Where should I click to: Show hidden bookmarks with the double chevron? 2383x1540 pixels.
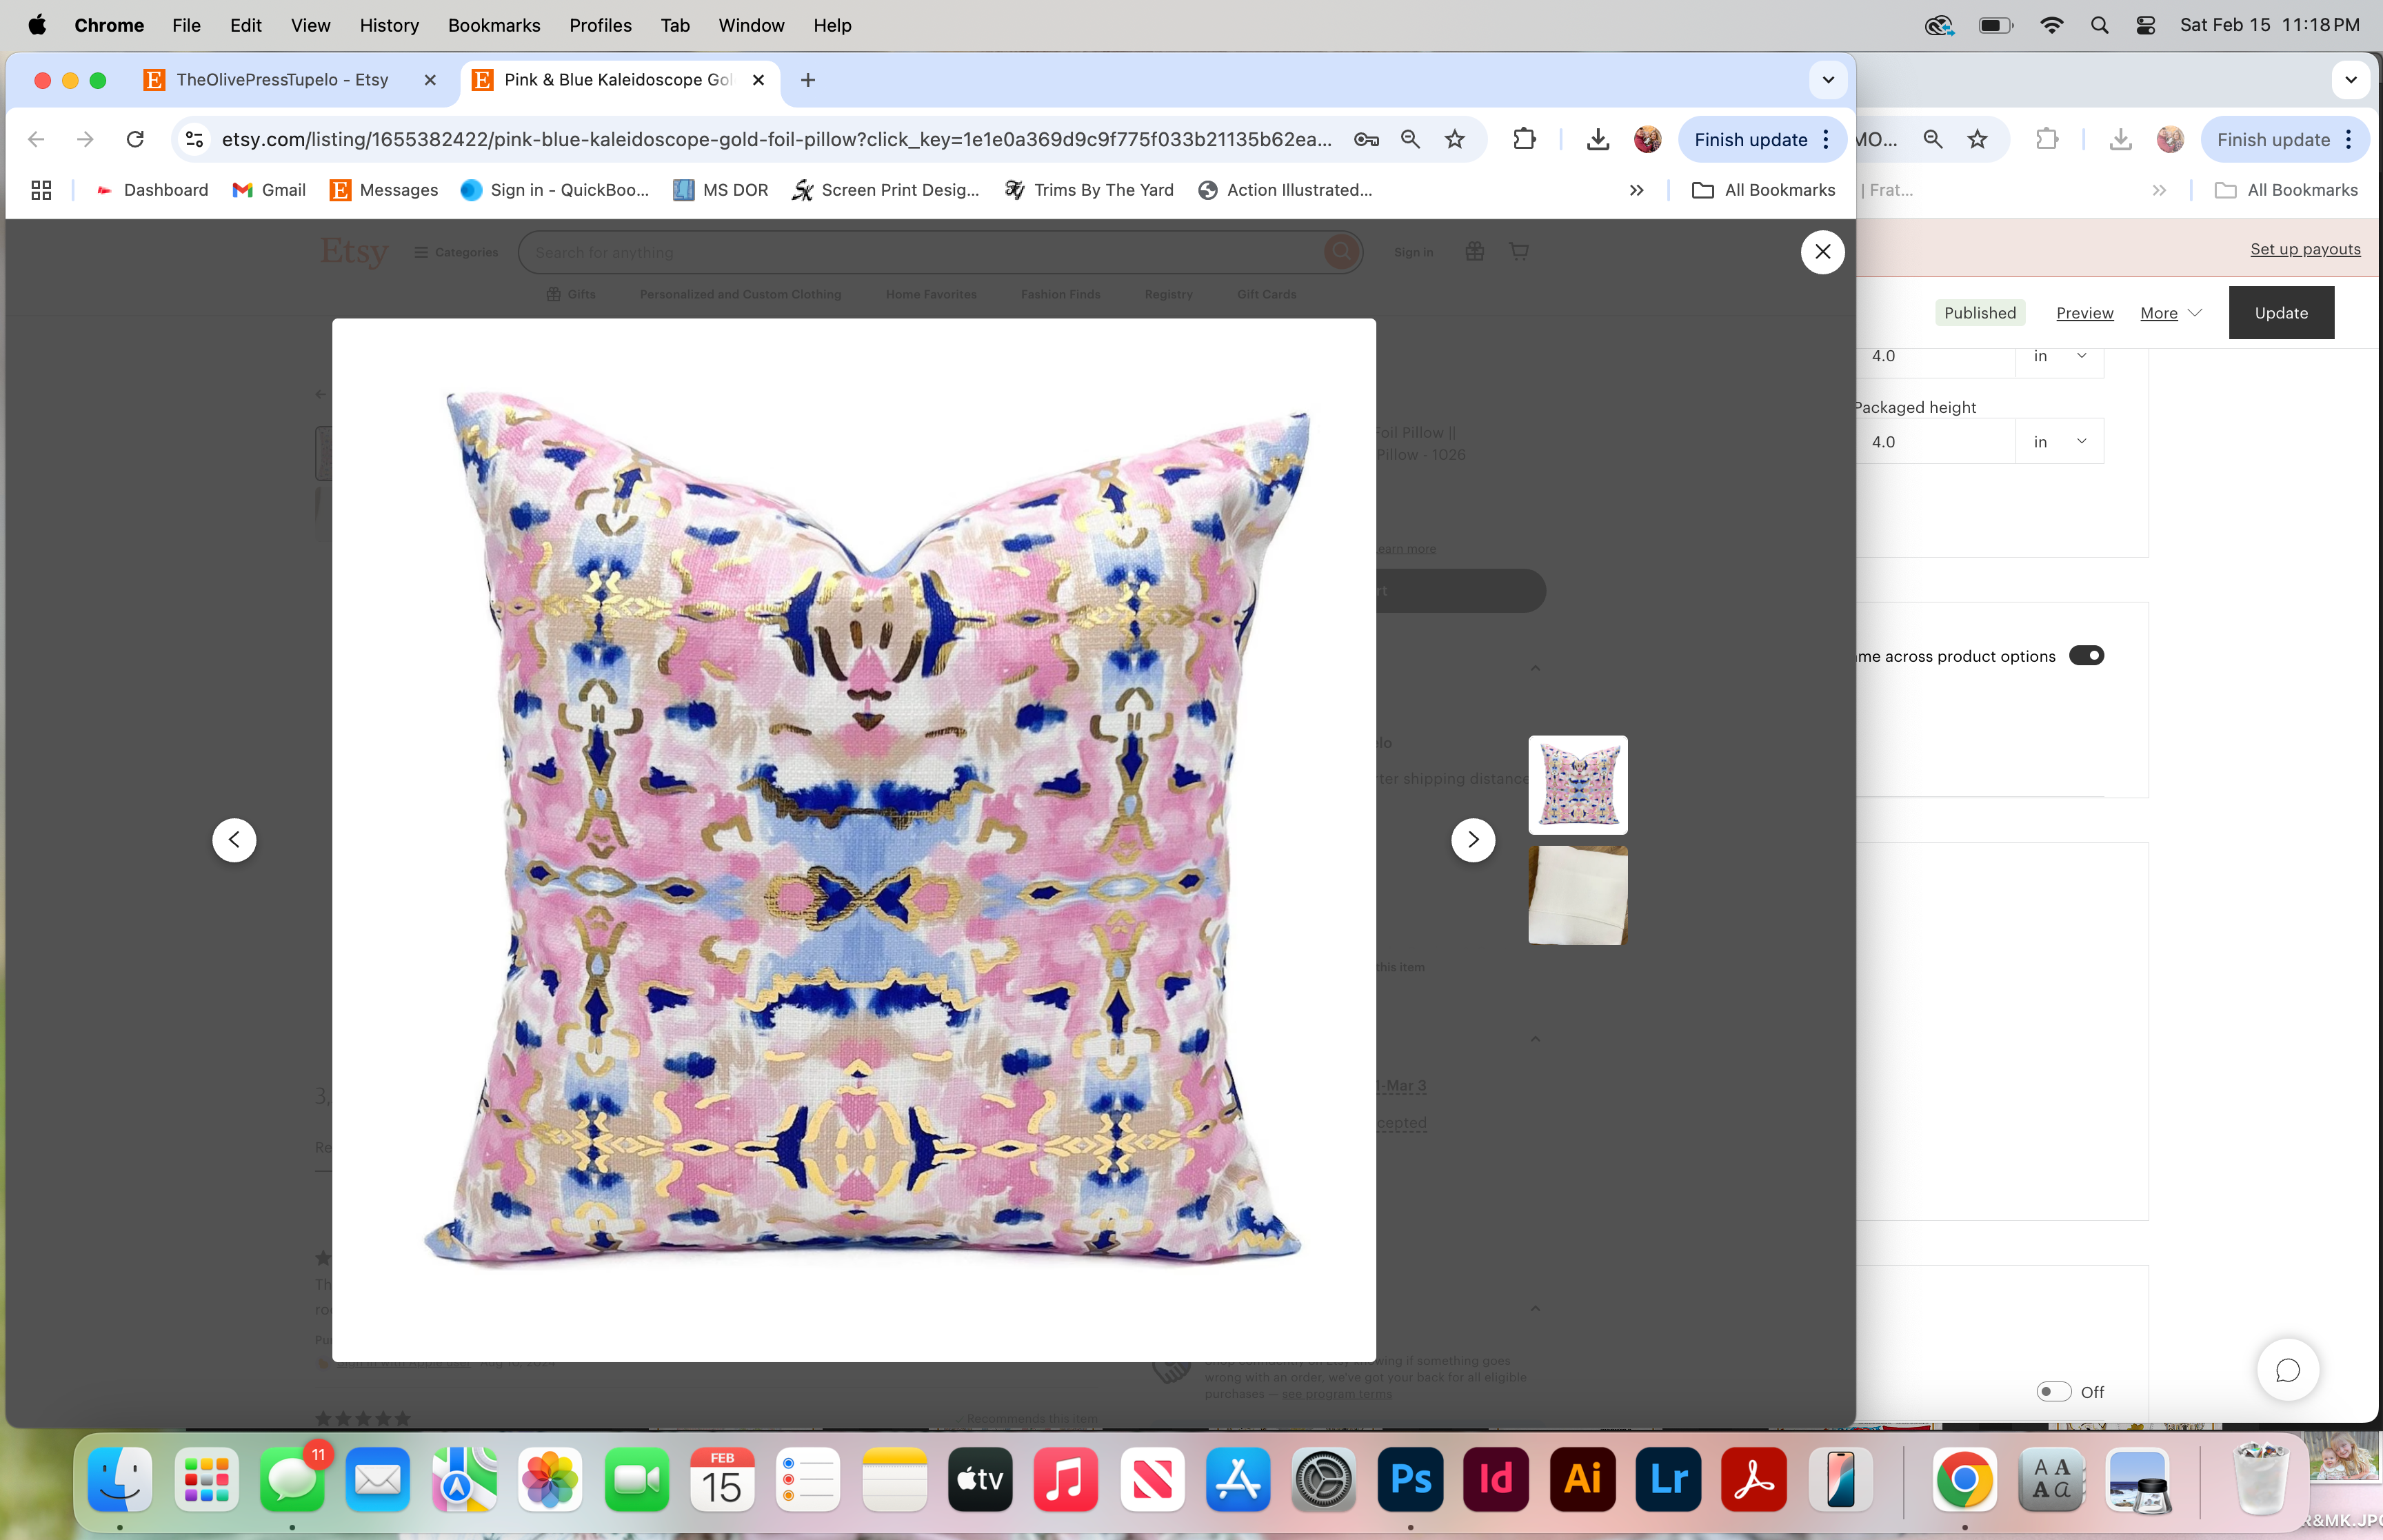(x=1636, y=190)
